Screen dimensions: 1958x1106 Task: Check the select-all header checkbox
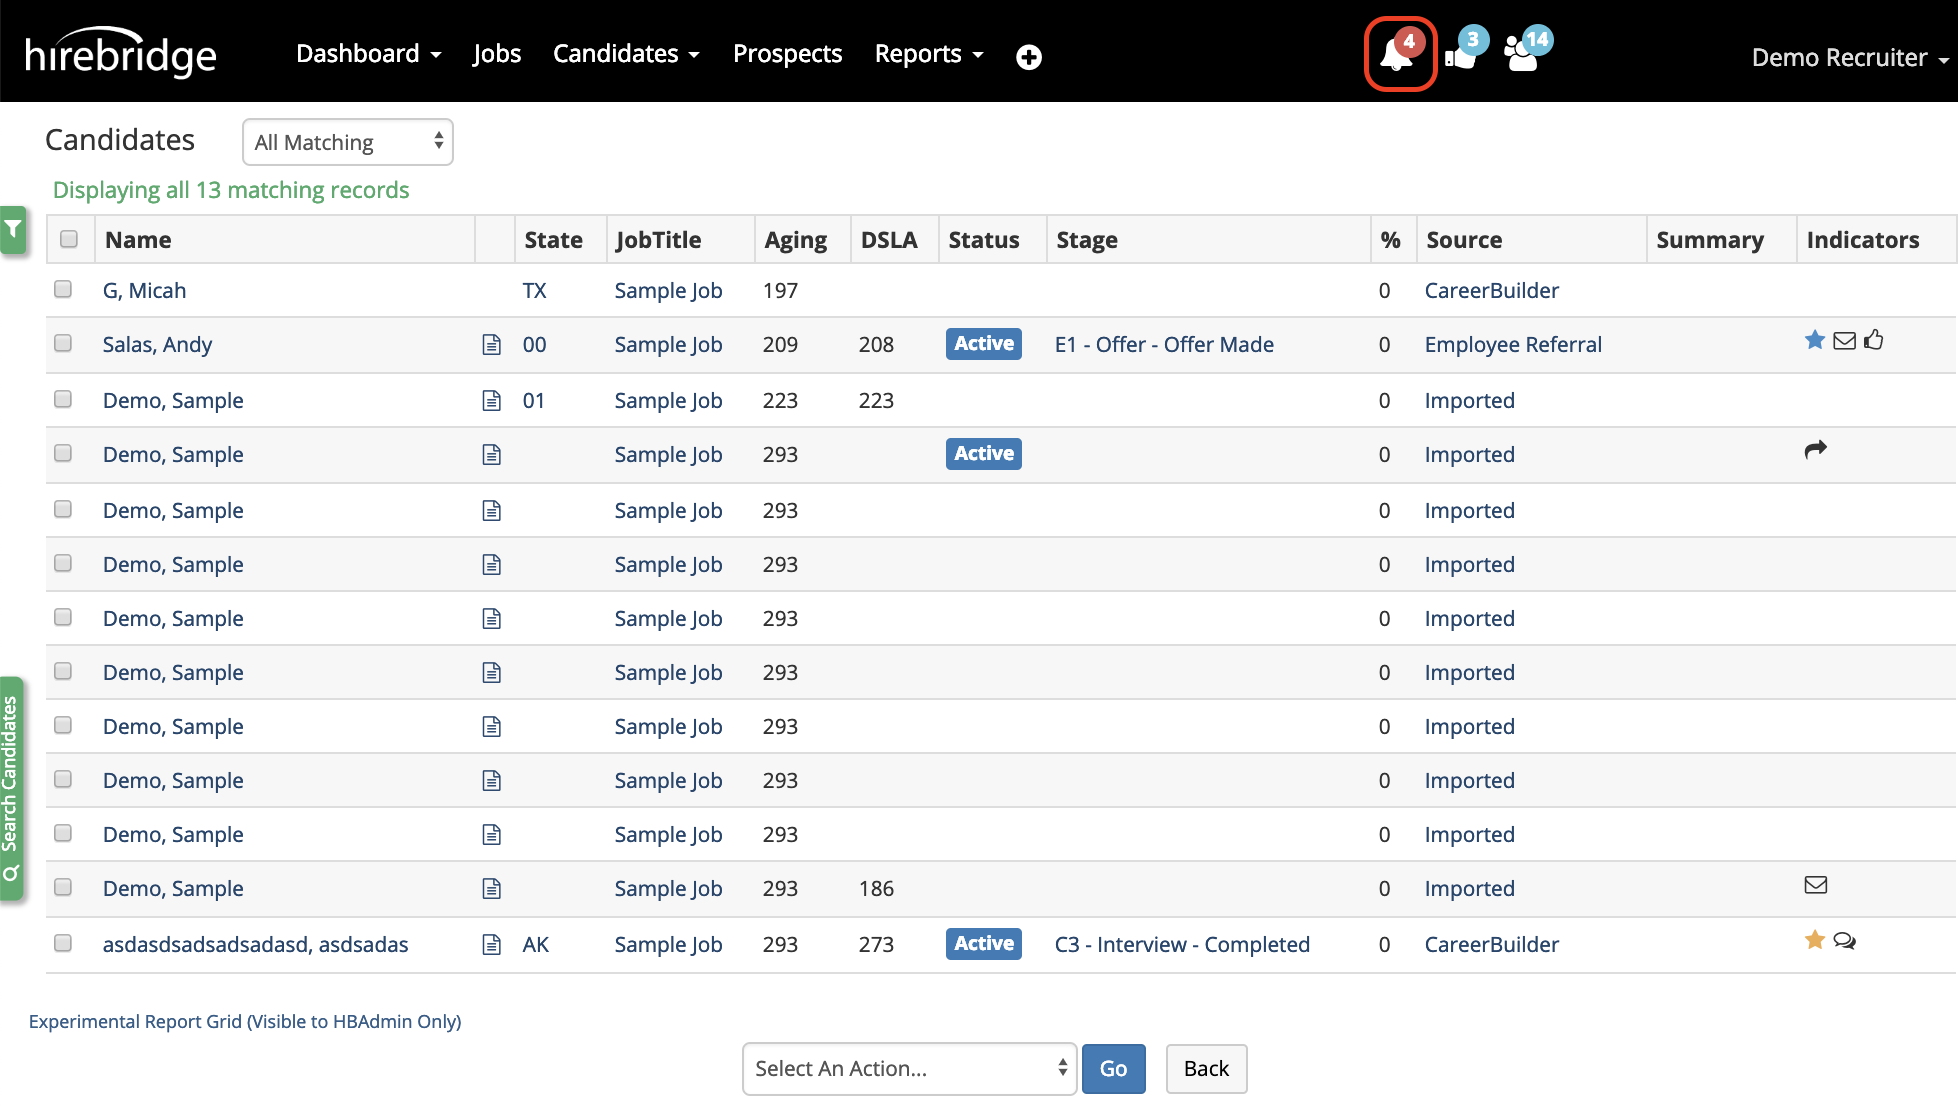click(x=69, y=239)
